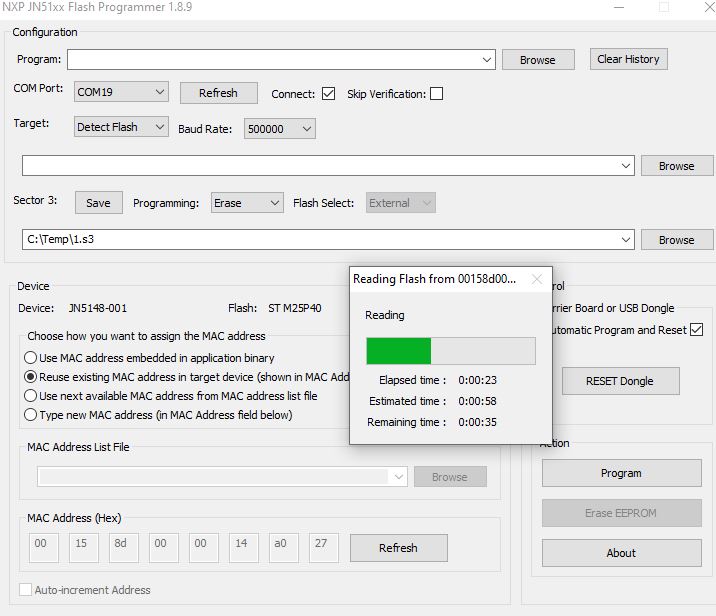Click the Elapsed time value 0:00:23
The width and height of the screenshot is (716, 616).
click(478, 380)
